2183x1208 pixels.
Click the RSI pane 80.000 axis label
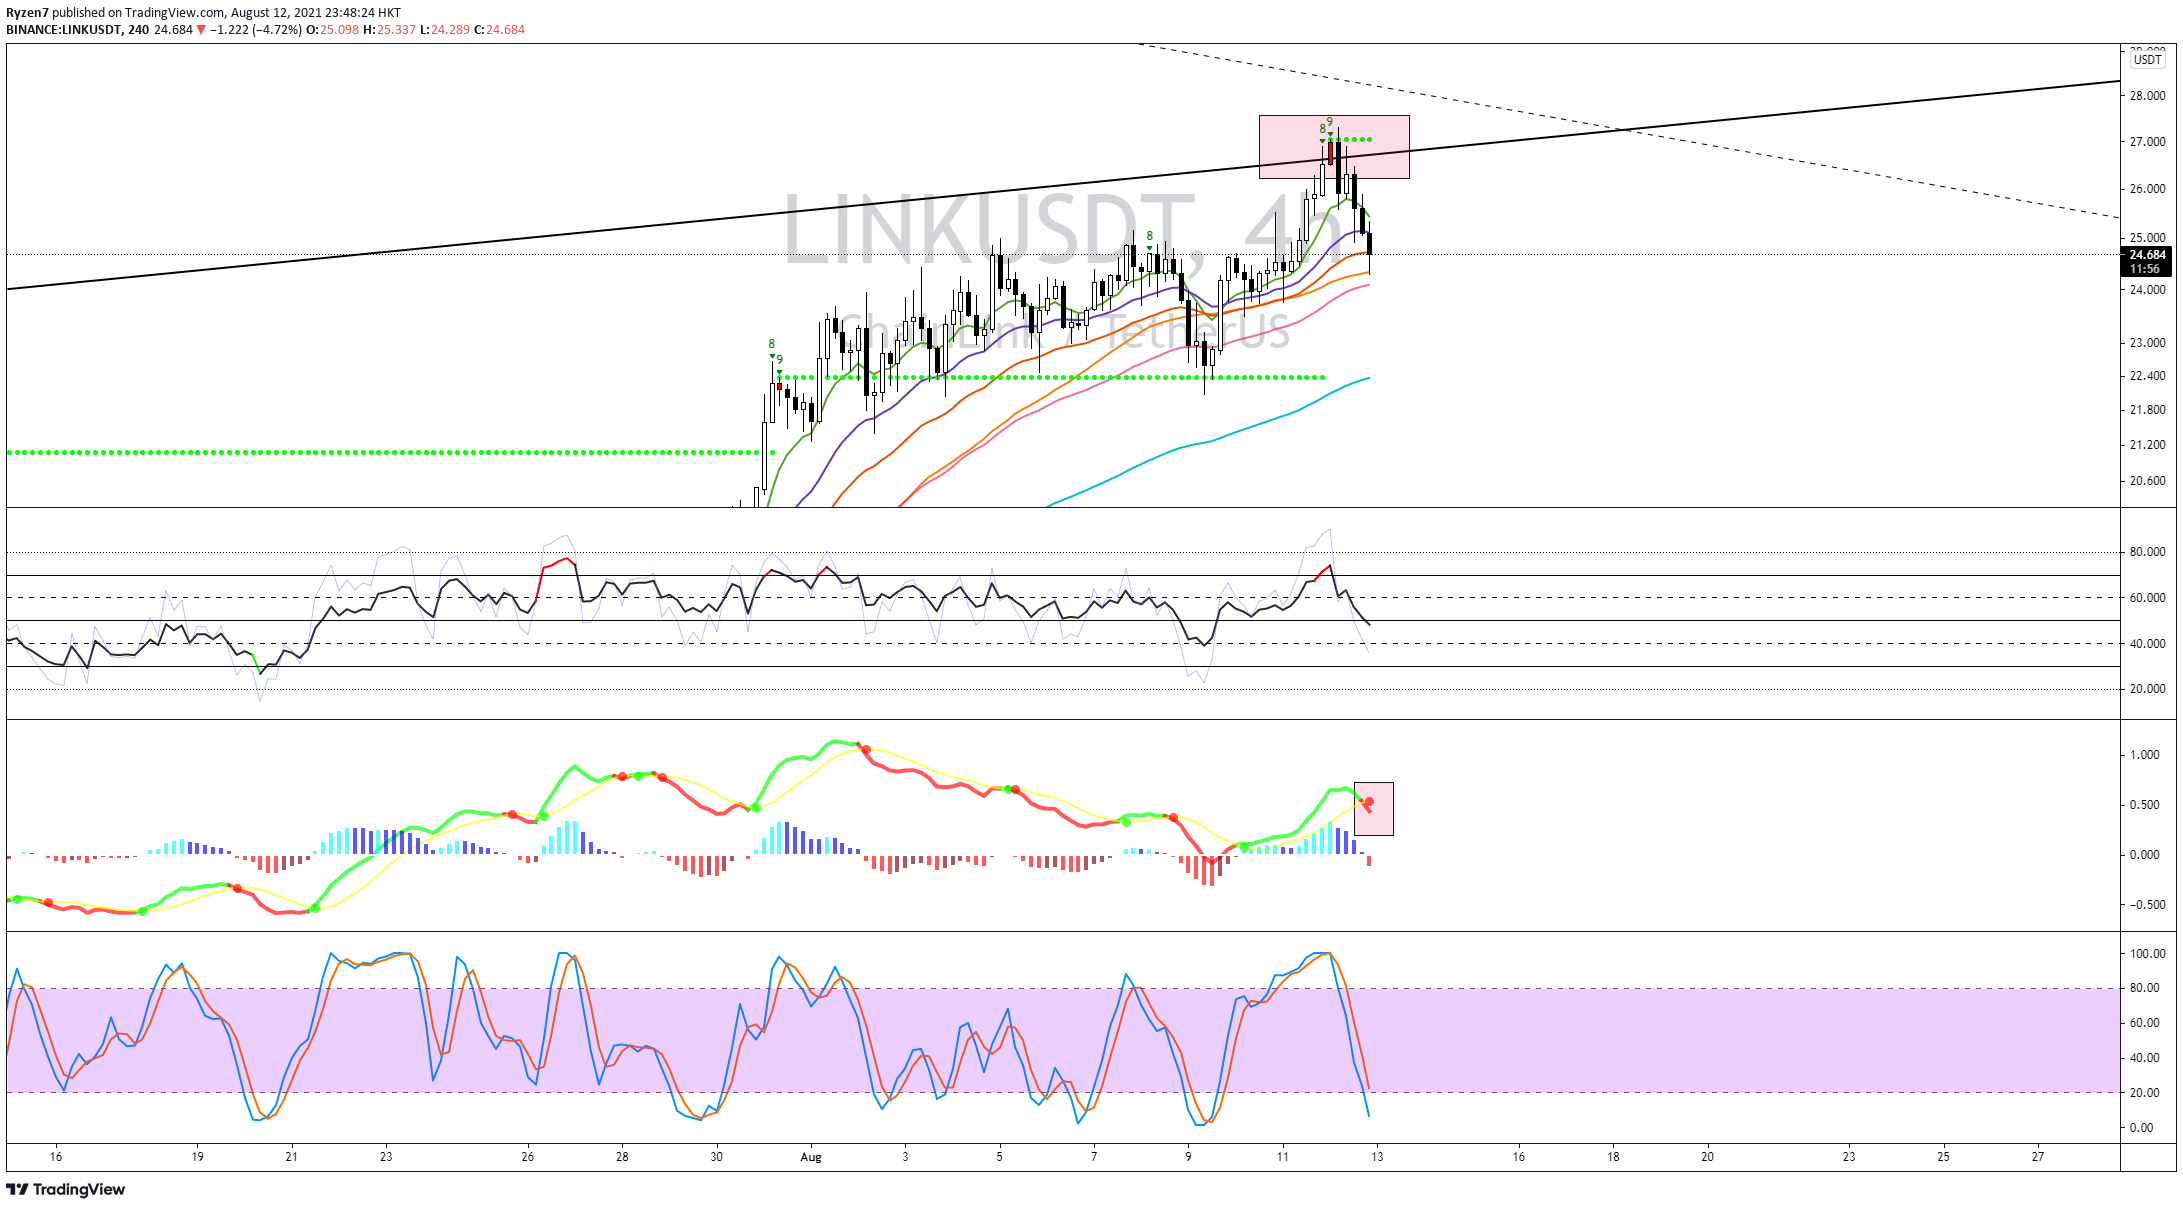[x=2147, y=552]
